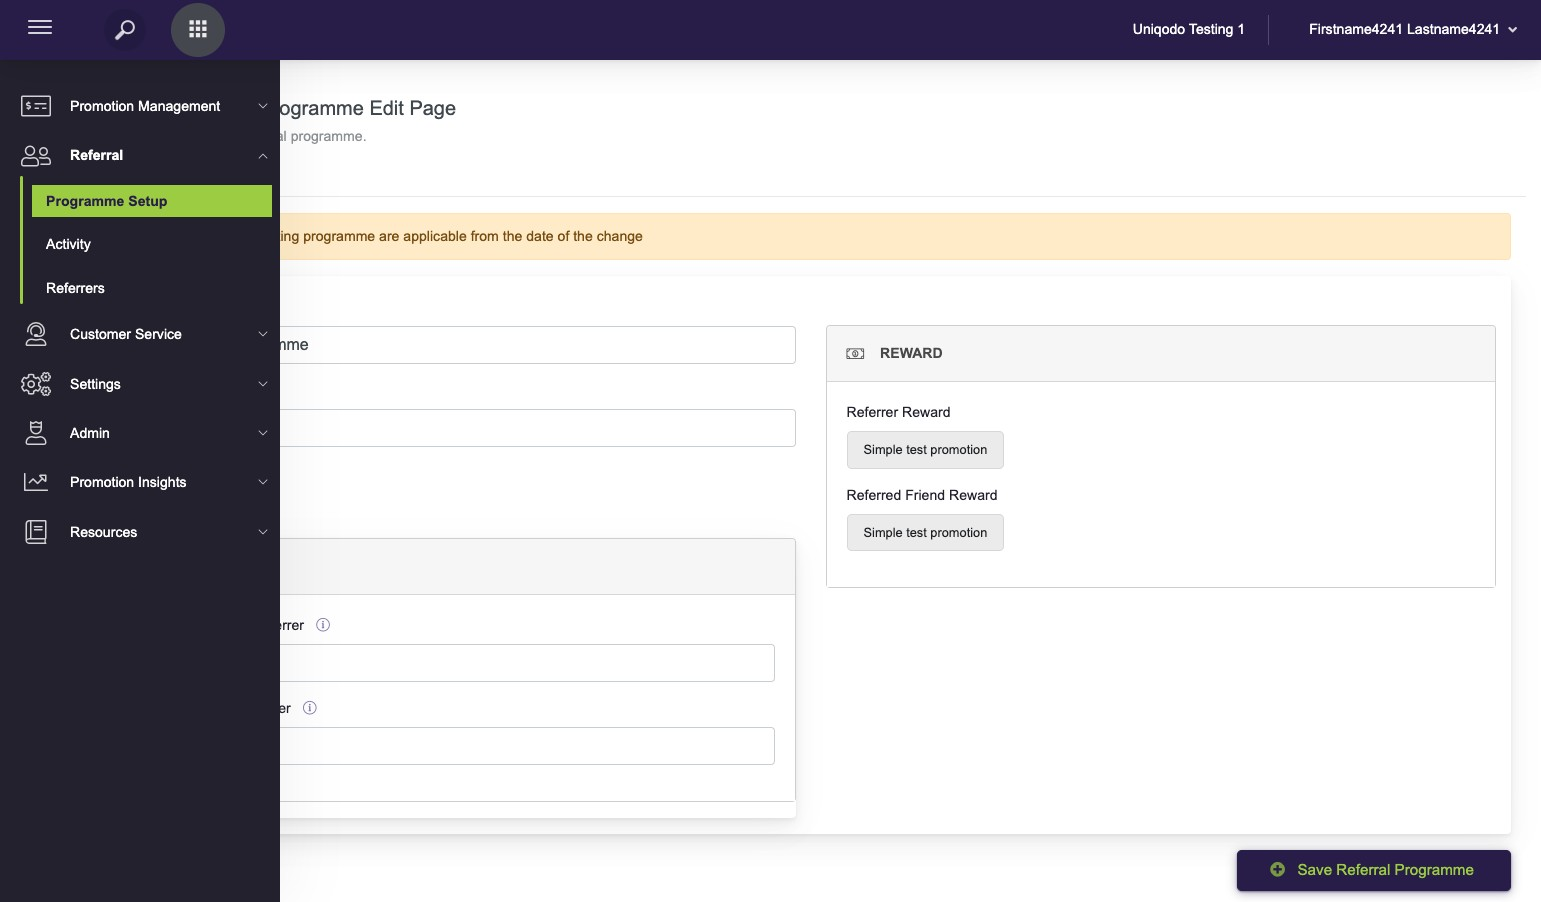Go to Activity under Referral
1541x902 pixels.
coord(68,244)
